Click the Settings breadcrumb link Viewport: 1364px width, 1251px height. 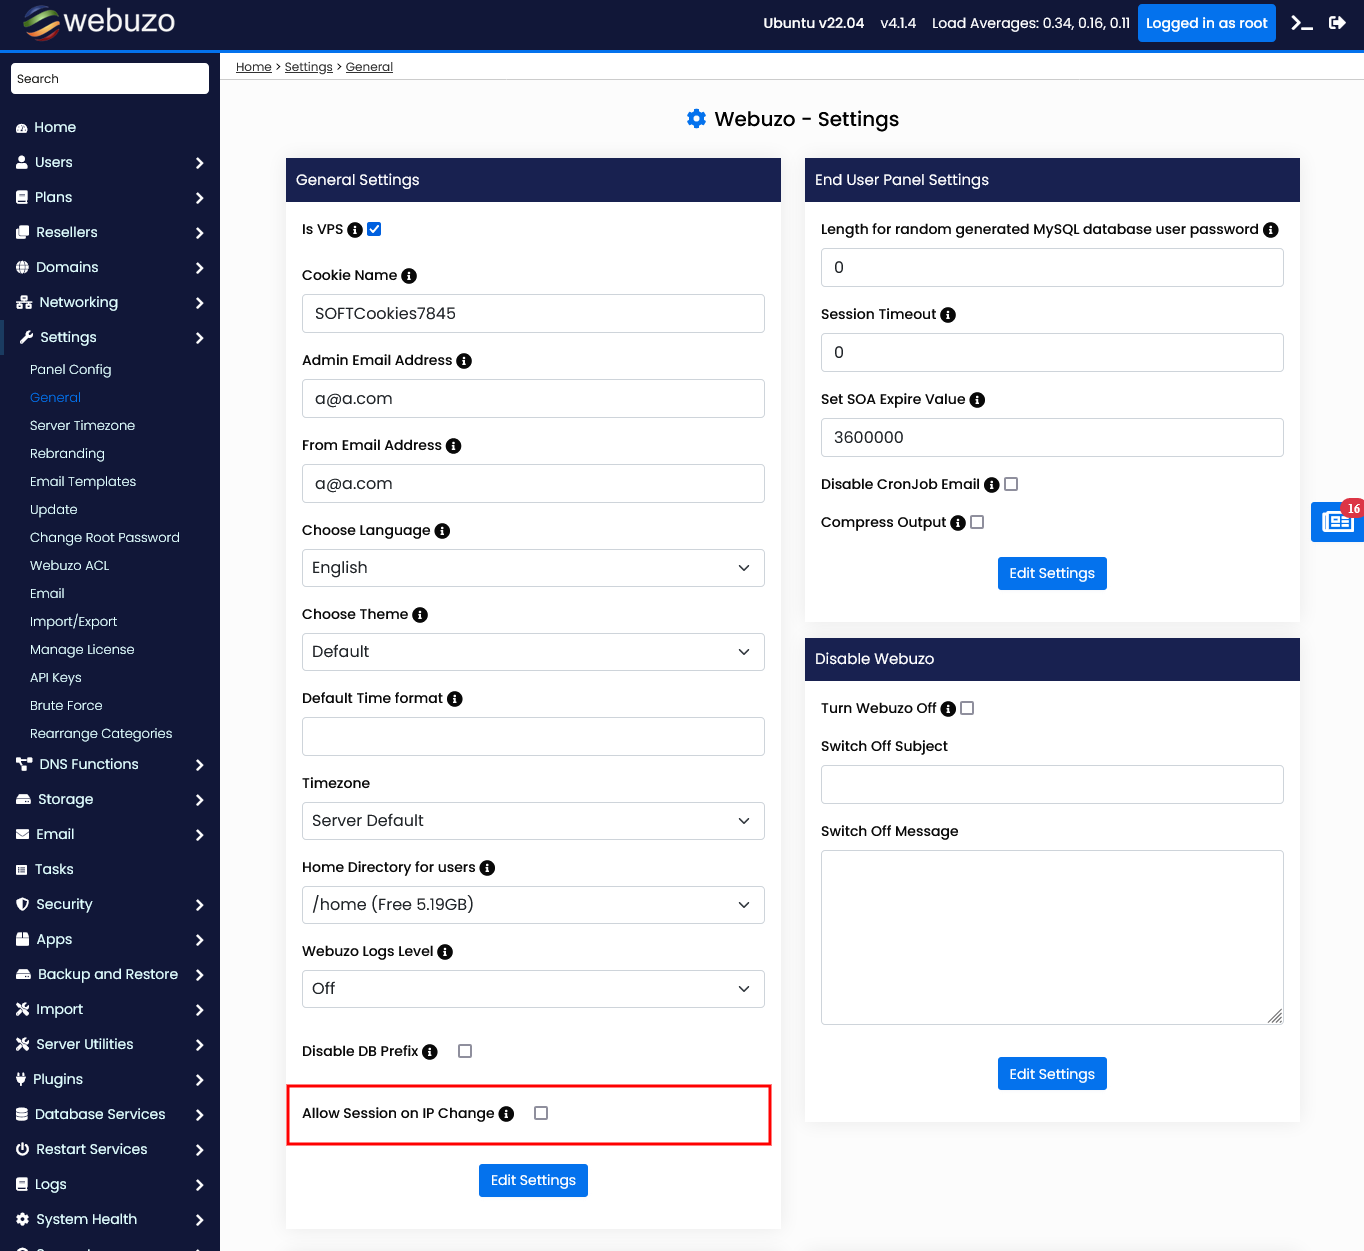(308, 67)
